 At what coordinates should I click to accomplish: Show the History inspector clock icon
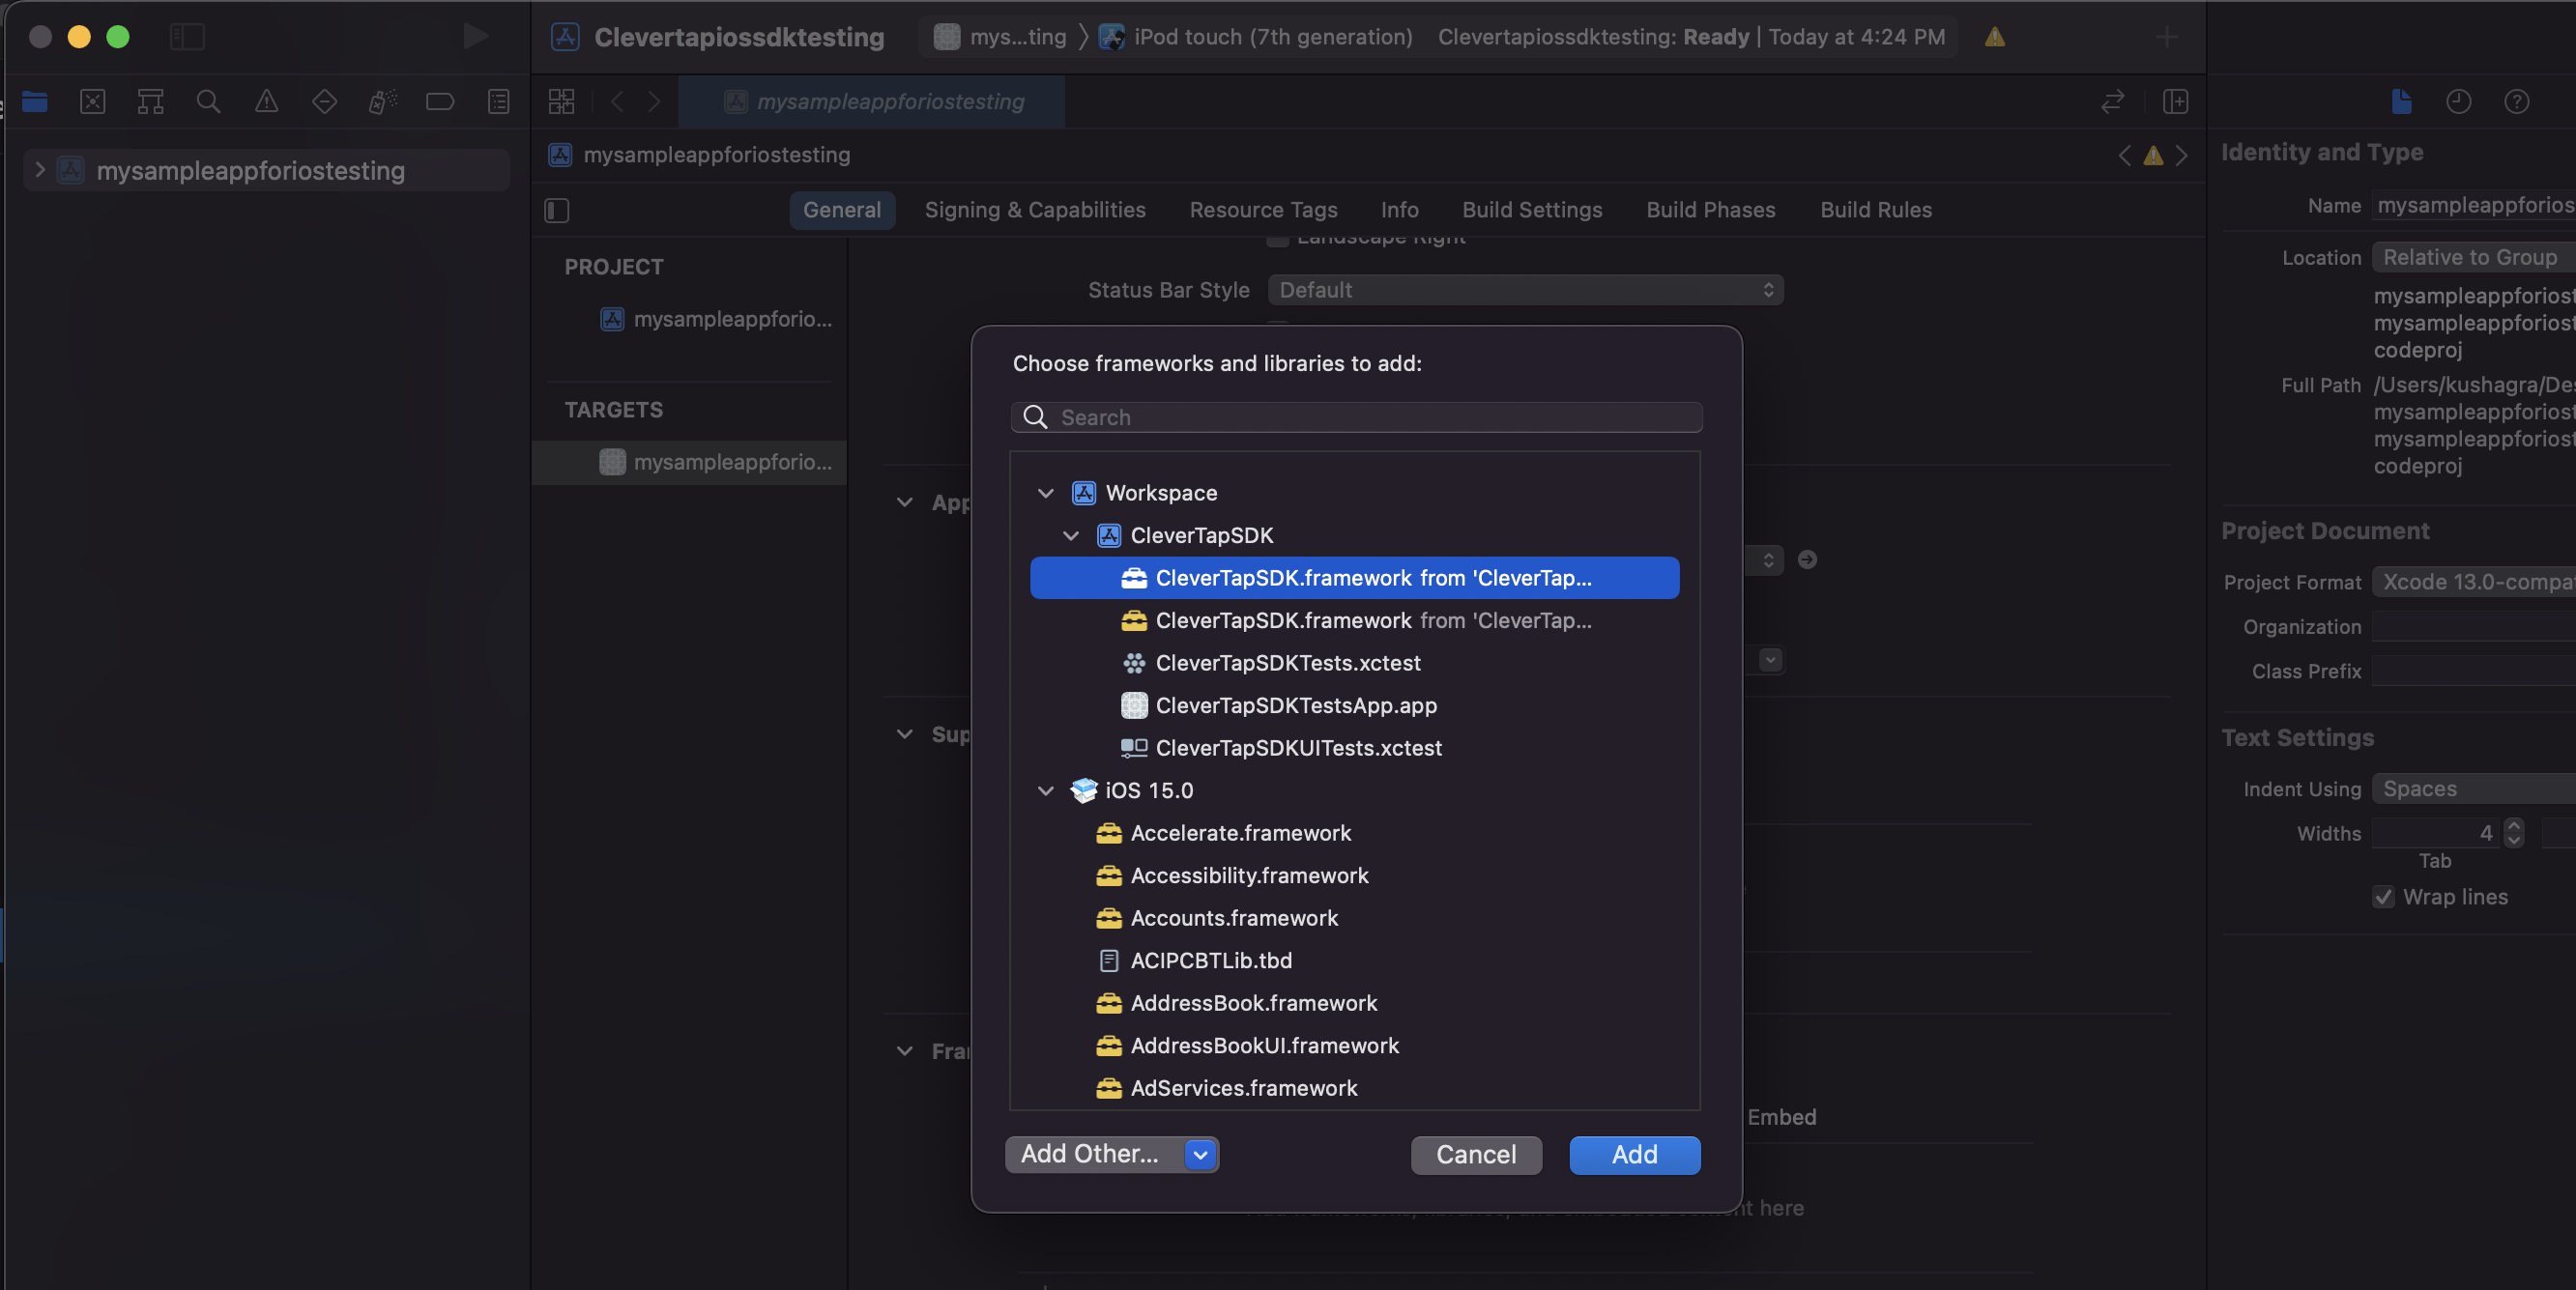click(2458, 101)
